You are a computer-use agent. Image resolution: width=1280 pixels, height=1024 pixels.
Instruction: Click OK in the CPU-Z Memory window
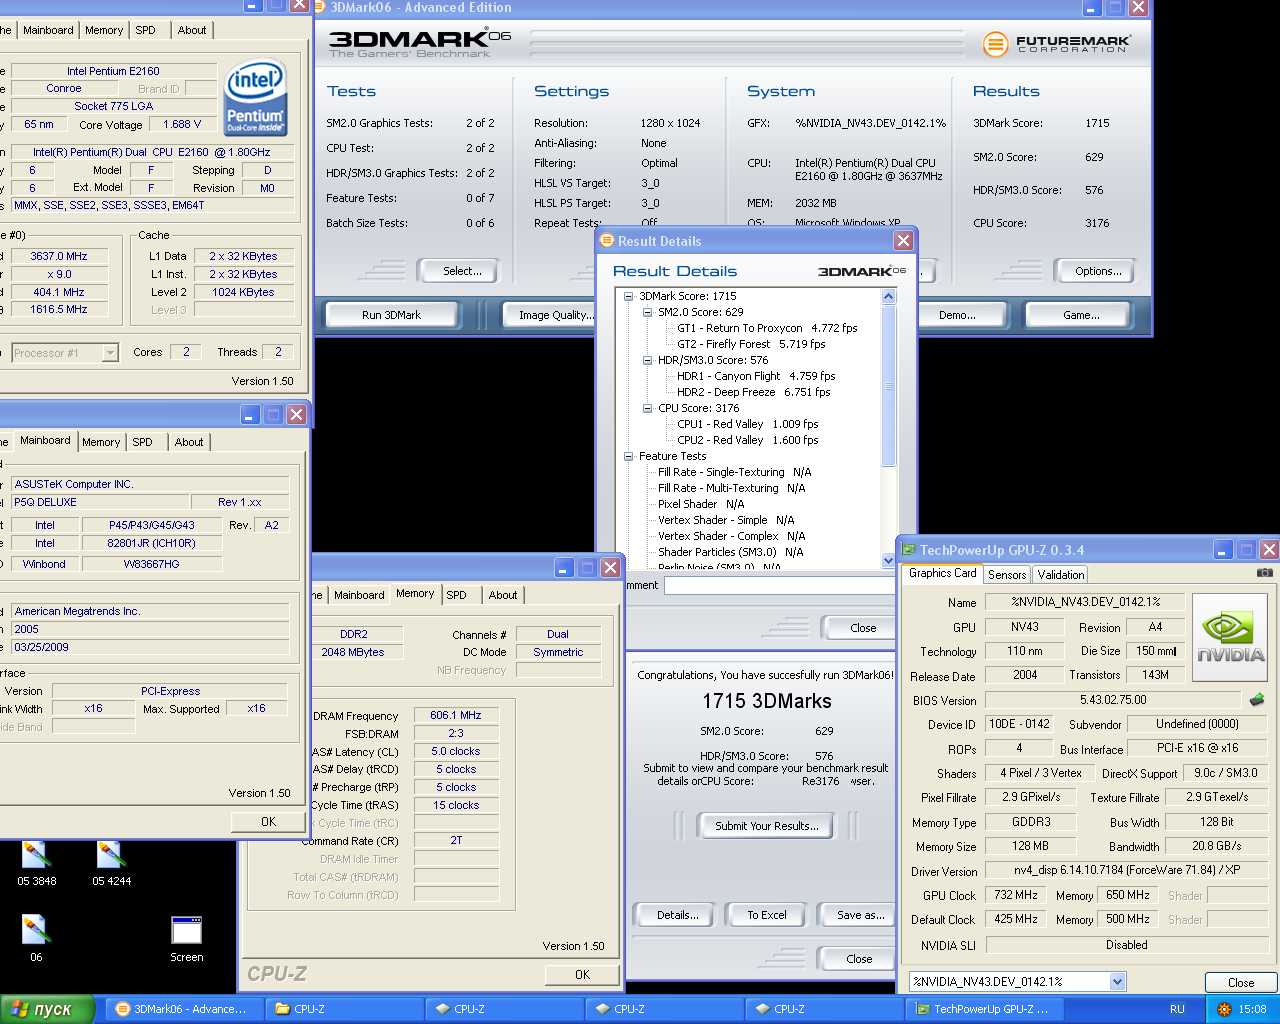coord(582,974)
